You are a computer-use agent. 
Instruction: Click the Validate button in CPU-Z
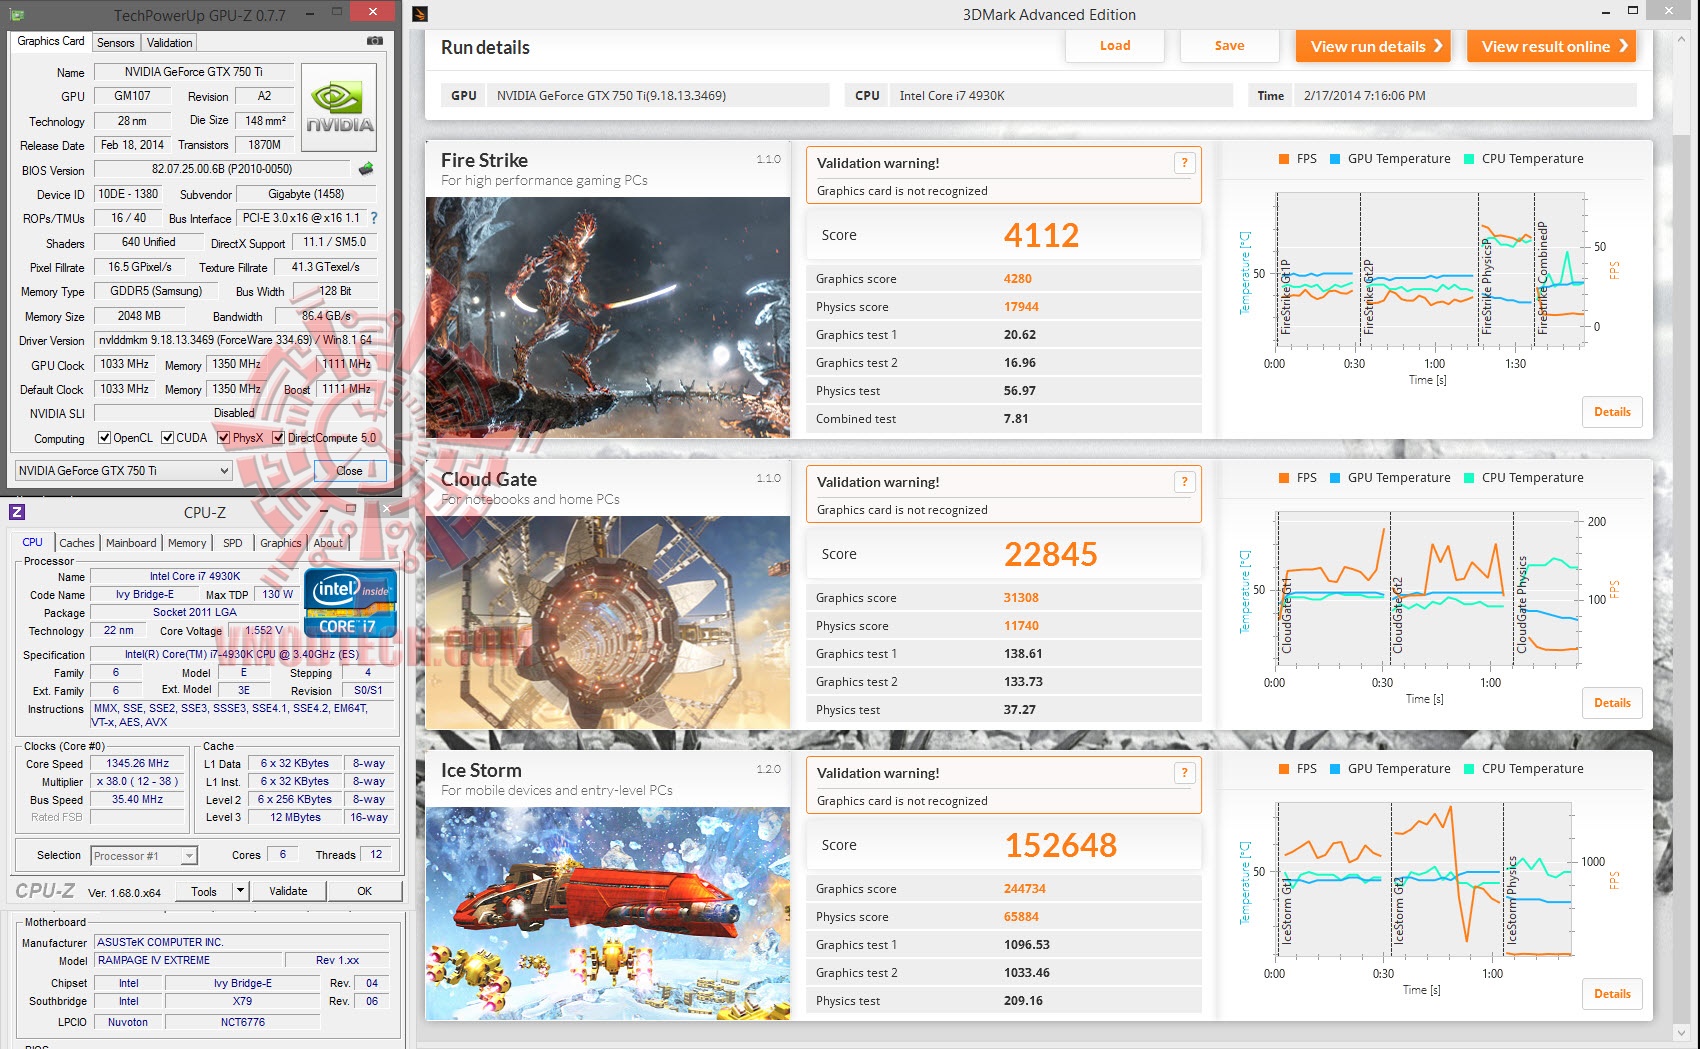tap(289, 891)
